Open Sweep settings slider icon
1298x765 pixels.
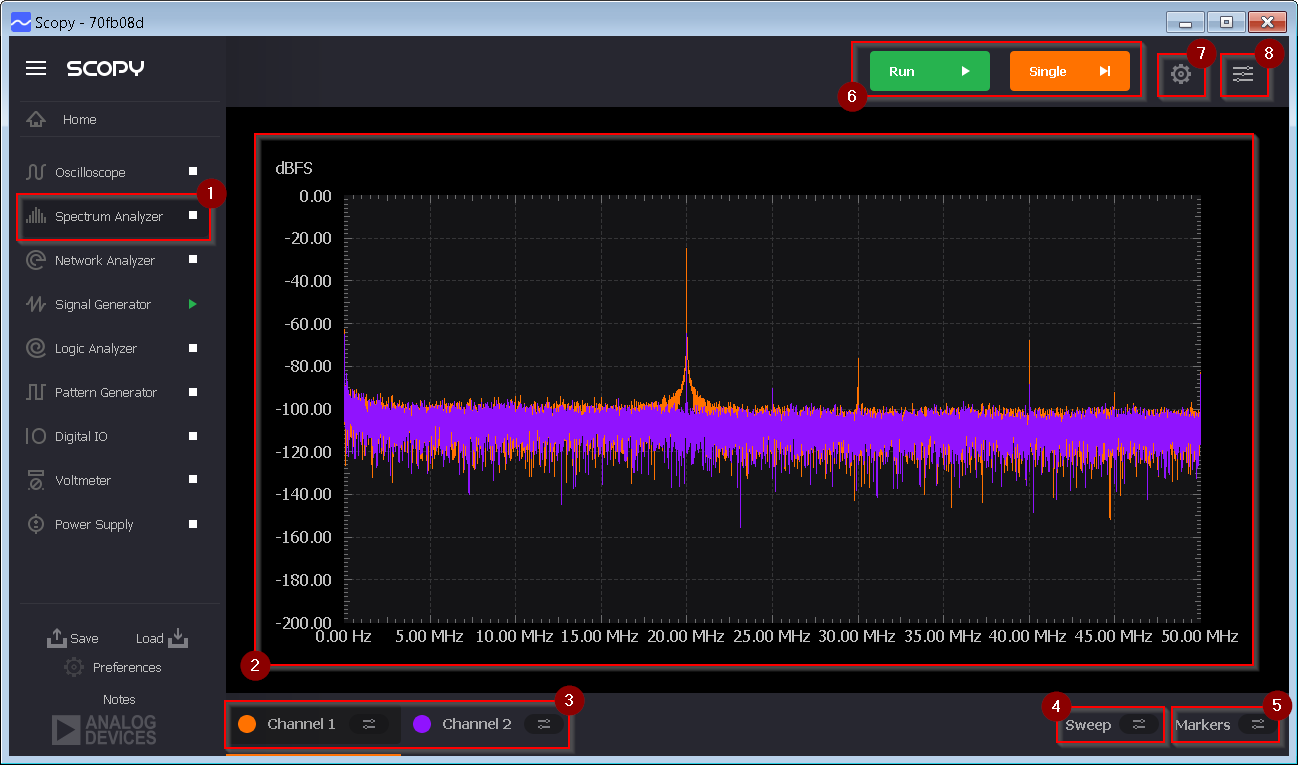click(x=1138, y=724)
